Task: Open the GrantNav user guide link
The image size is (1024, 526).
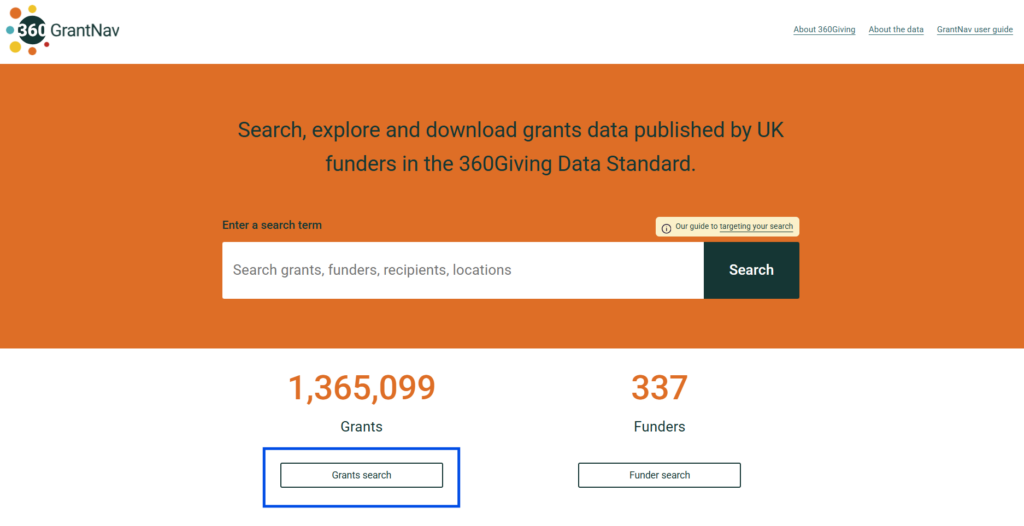Action: point(974,30)
